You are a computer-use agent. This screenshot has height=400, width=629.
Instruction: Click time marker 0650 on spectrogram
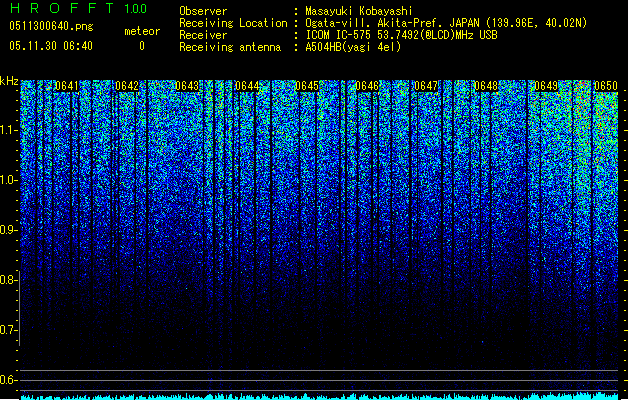point(606,86)
